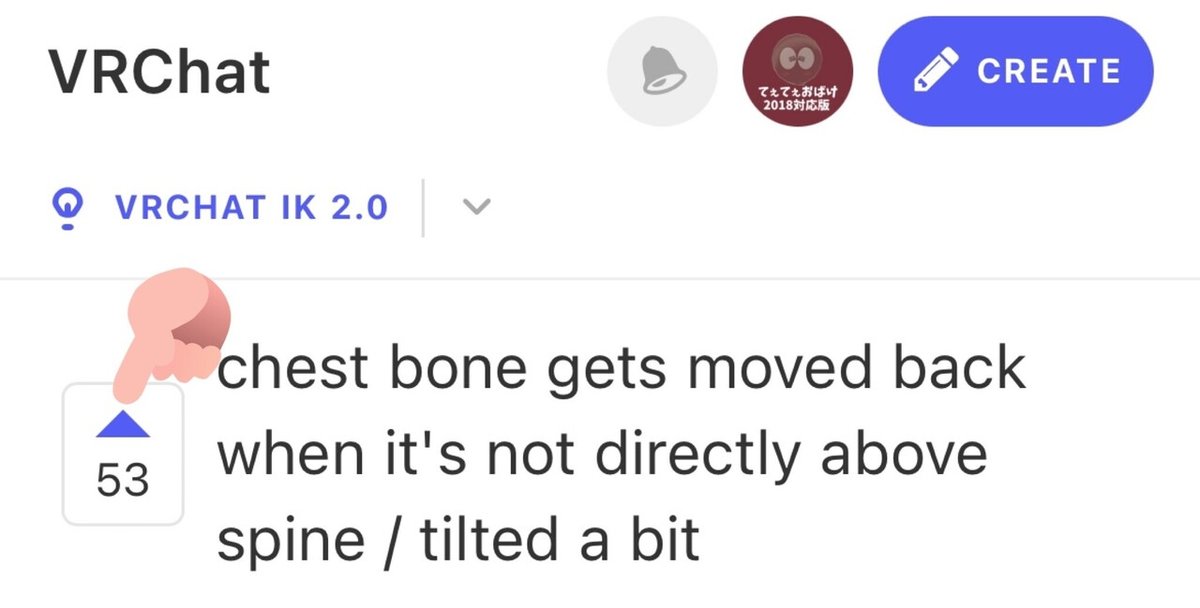1200x608 pixels.
Task: Click the Japanese text on the avatar
Action: tap(797, 99)
